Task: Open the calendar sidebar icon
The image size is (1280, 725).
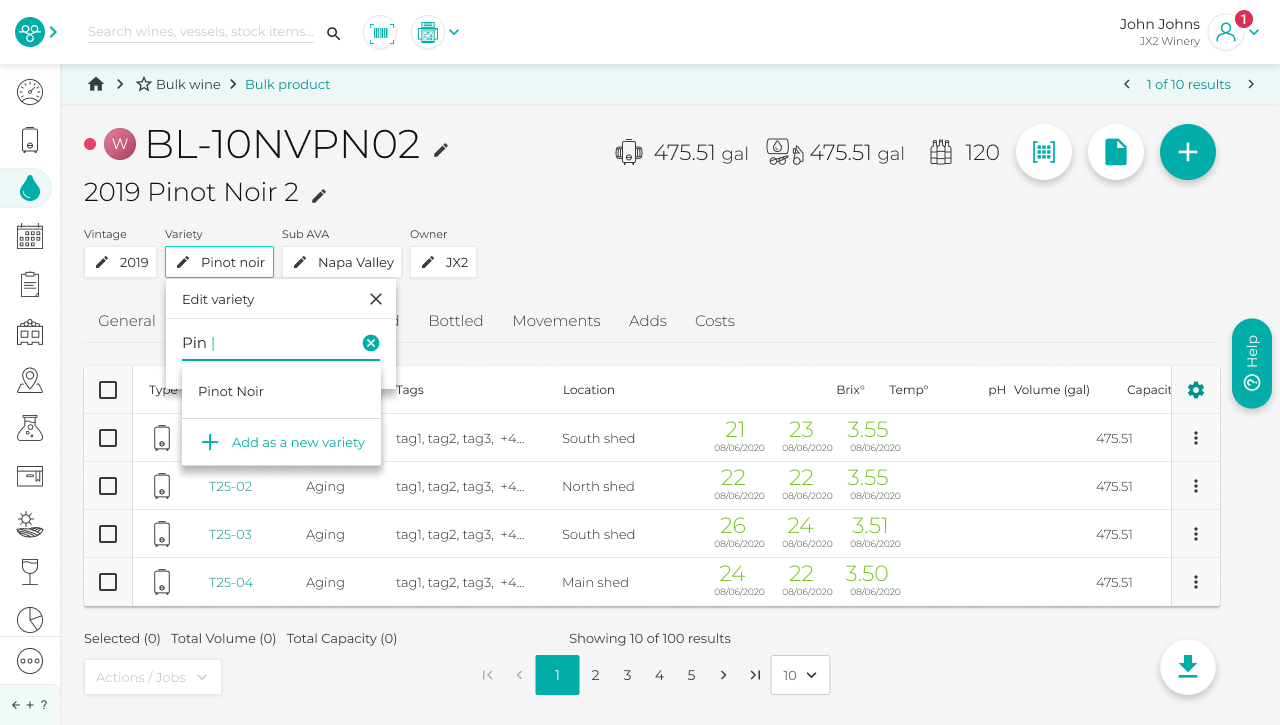Action: coord(30,236)
